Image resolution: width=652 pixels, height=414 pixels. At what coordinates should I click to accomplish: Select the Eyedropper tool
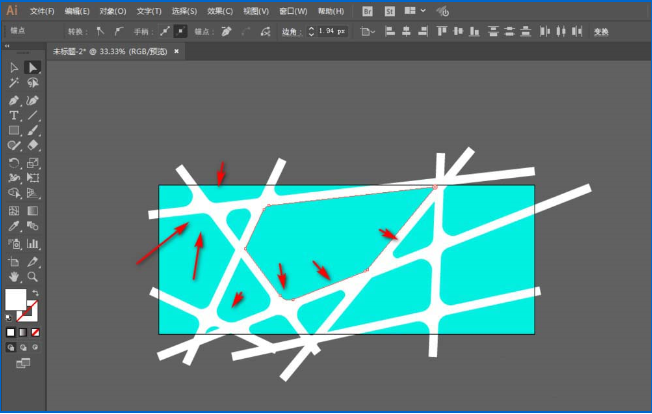(x=14, y=226)
